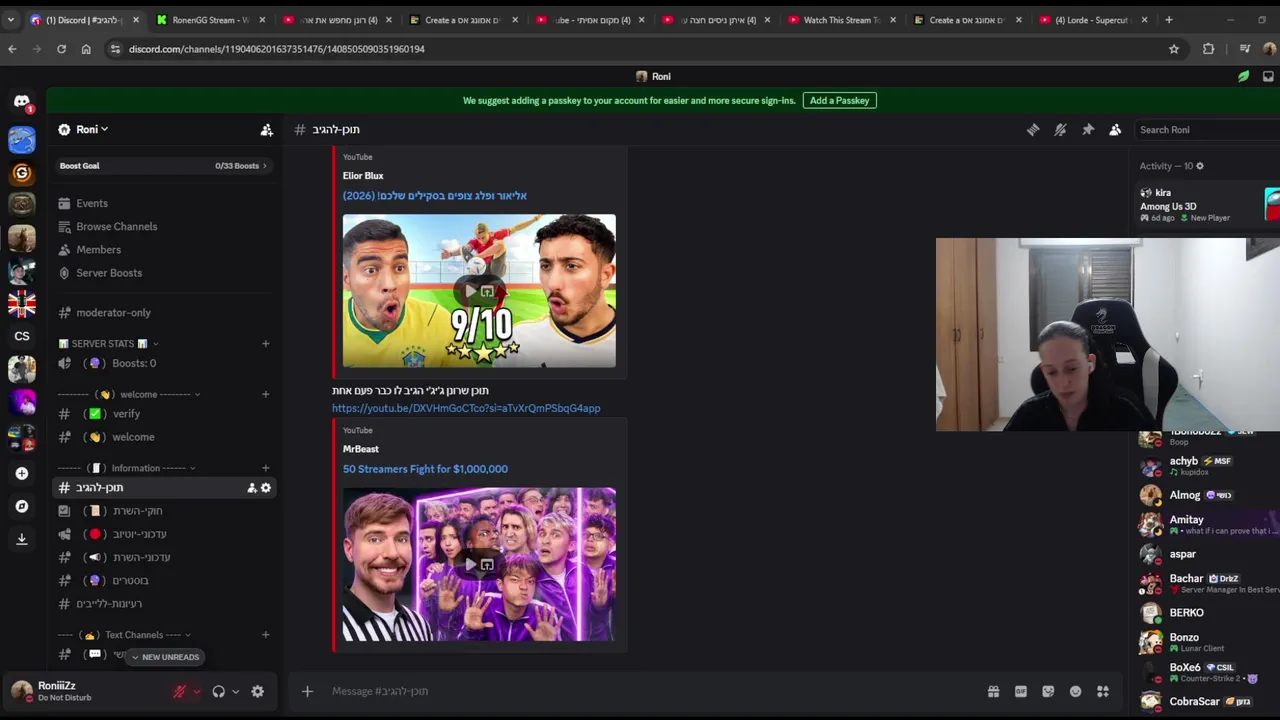Open edit channel gear on תוכן-להגיב
Screen dimensions: 1280x720
click(266, 488)
